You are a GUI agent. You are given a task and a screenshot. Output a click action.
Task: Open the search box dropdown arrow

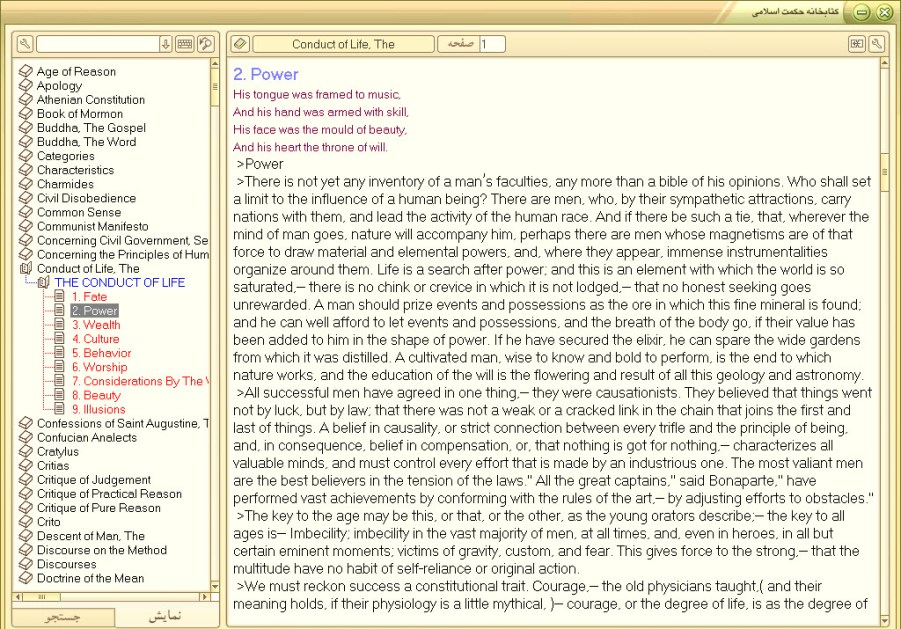165,44
